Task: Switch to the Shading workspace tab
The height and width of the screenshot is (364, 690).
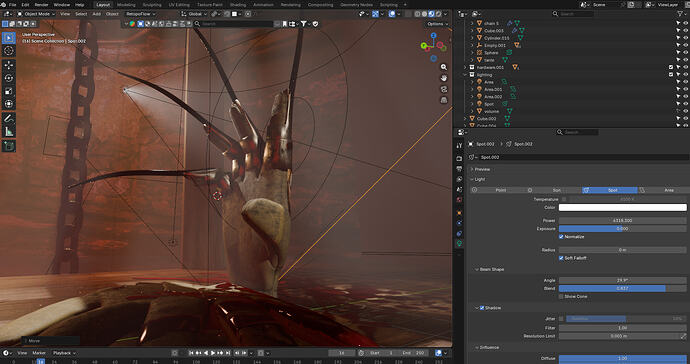Action: [238, 5]
